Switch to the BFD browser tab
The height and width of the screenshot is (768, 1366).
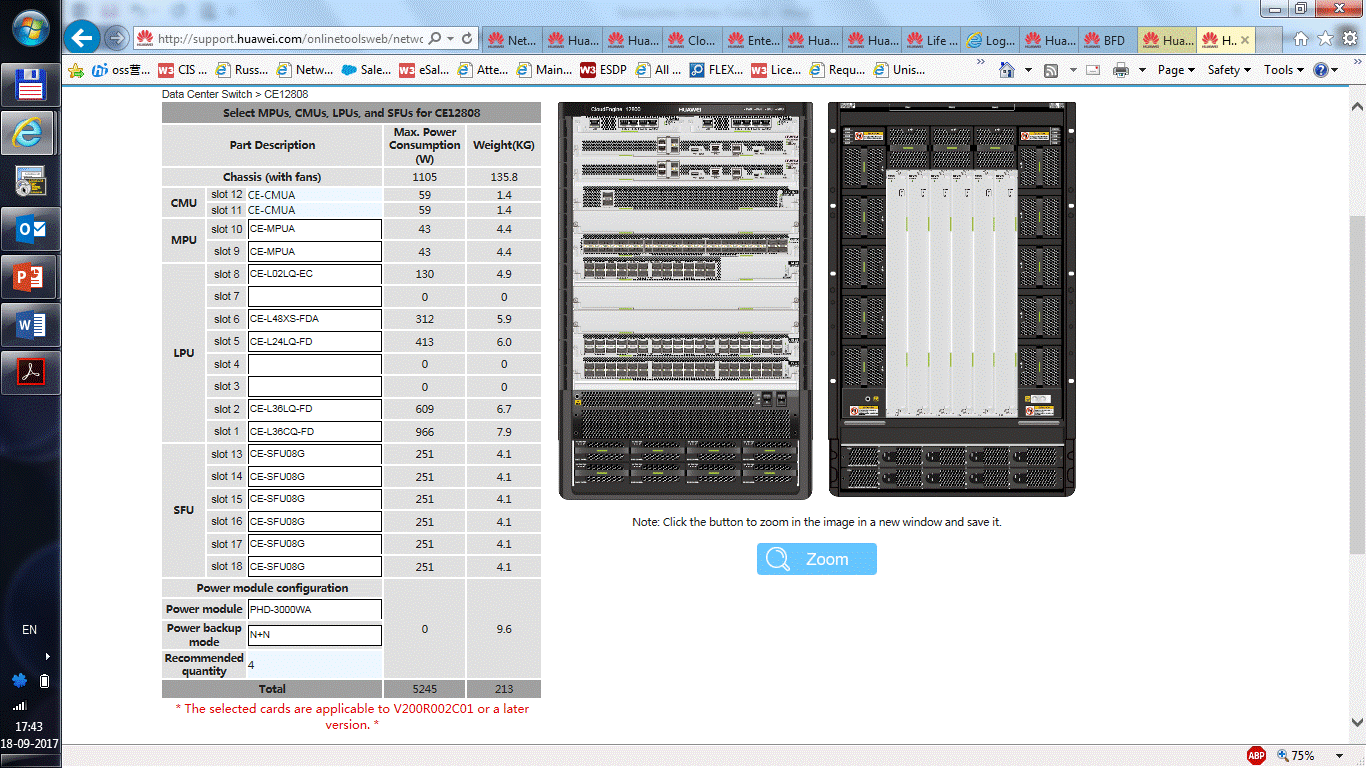click(x=1109, y=40)
